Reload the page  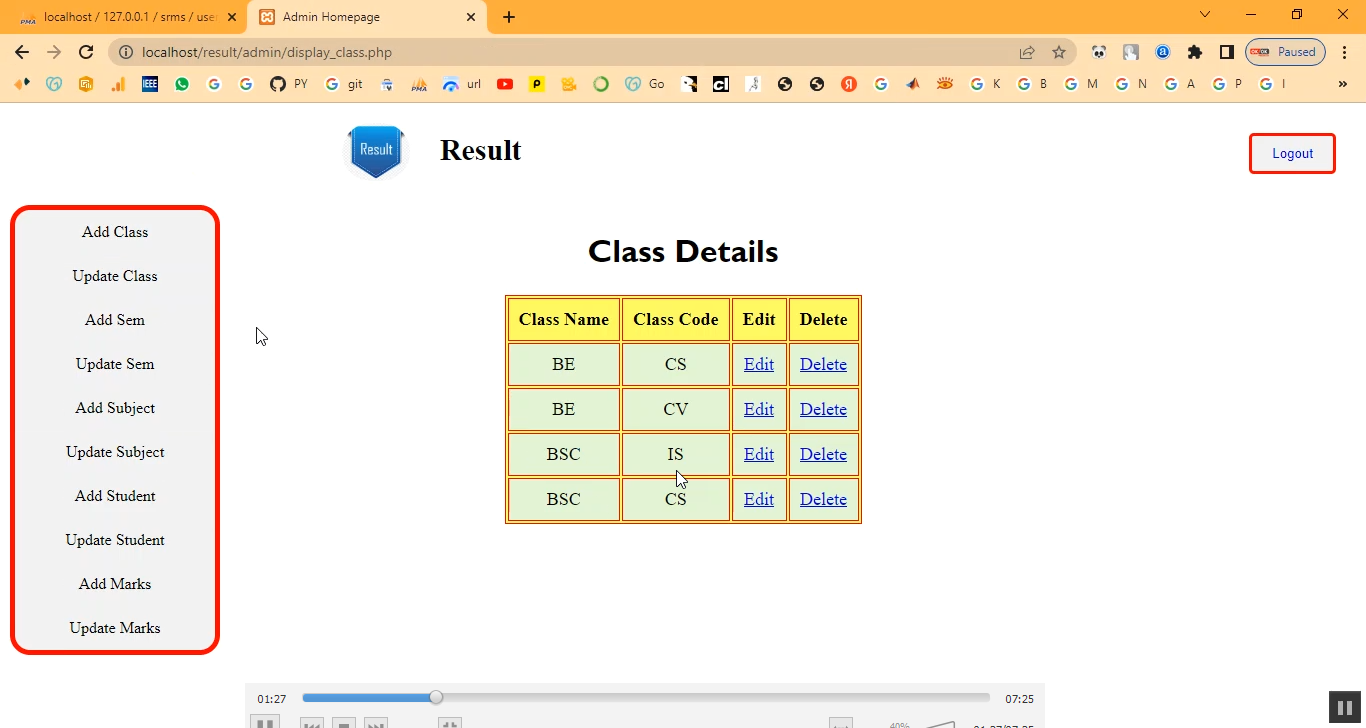86,52
